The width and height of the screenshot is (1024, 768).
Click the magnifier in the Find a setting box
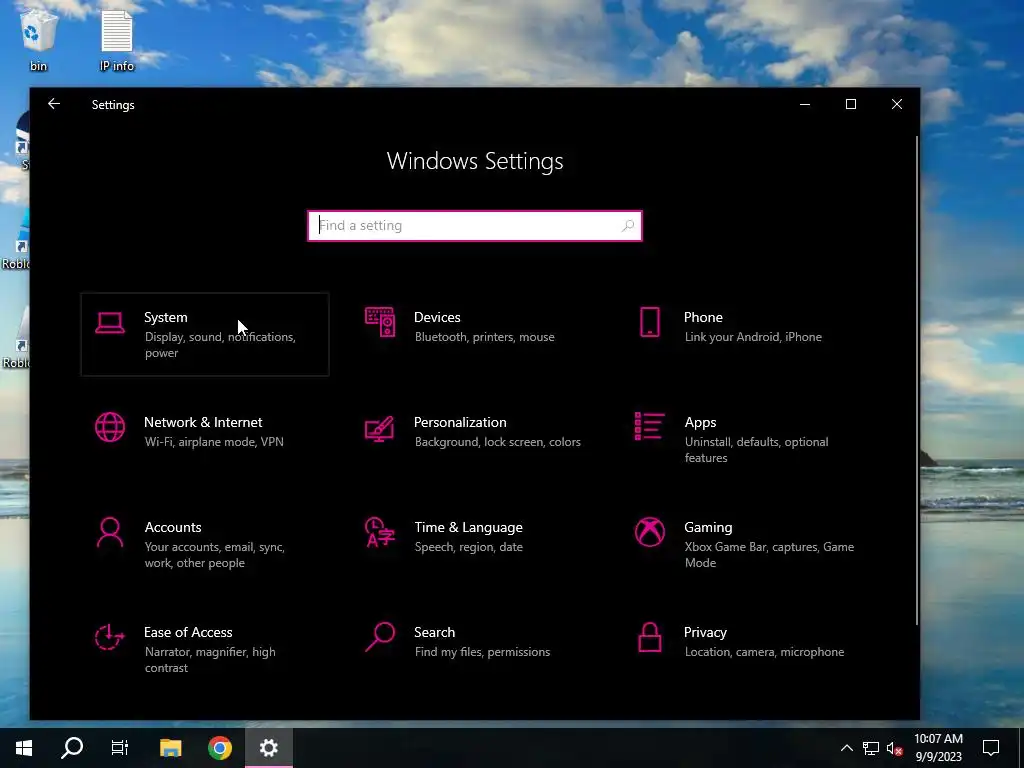(628, 225)
